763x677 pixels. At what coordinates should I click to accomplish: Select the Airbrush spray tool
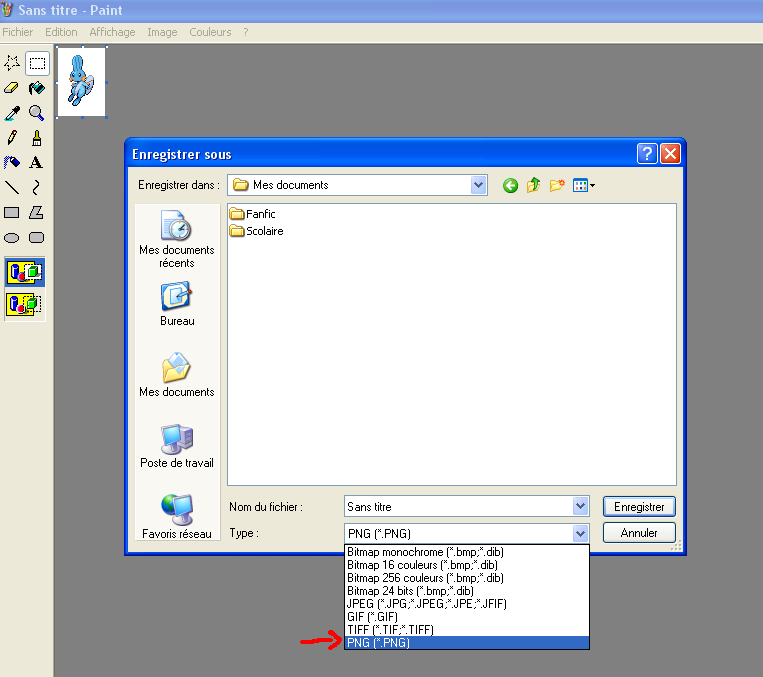[12, 162]
